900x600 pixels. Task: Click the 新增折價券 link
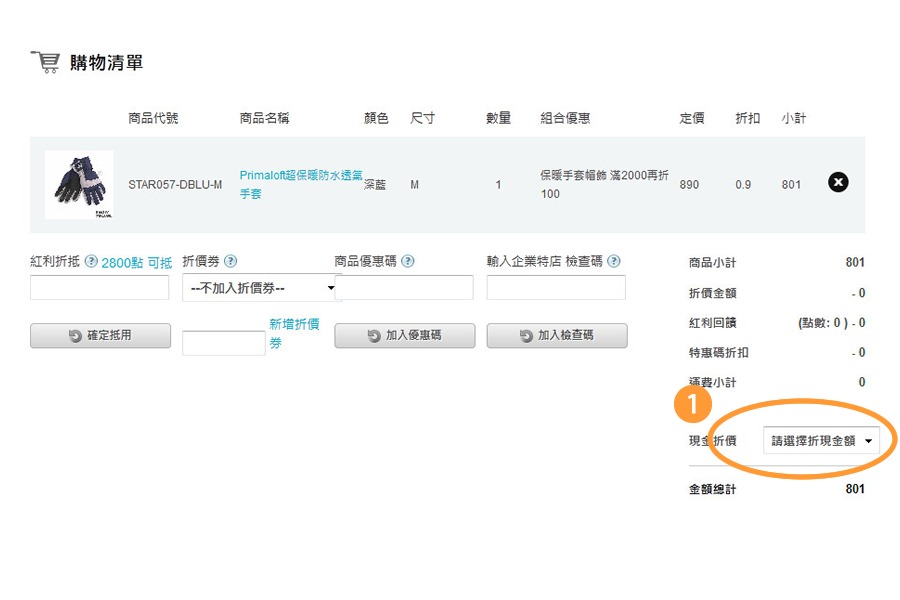click(294, 334)
